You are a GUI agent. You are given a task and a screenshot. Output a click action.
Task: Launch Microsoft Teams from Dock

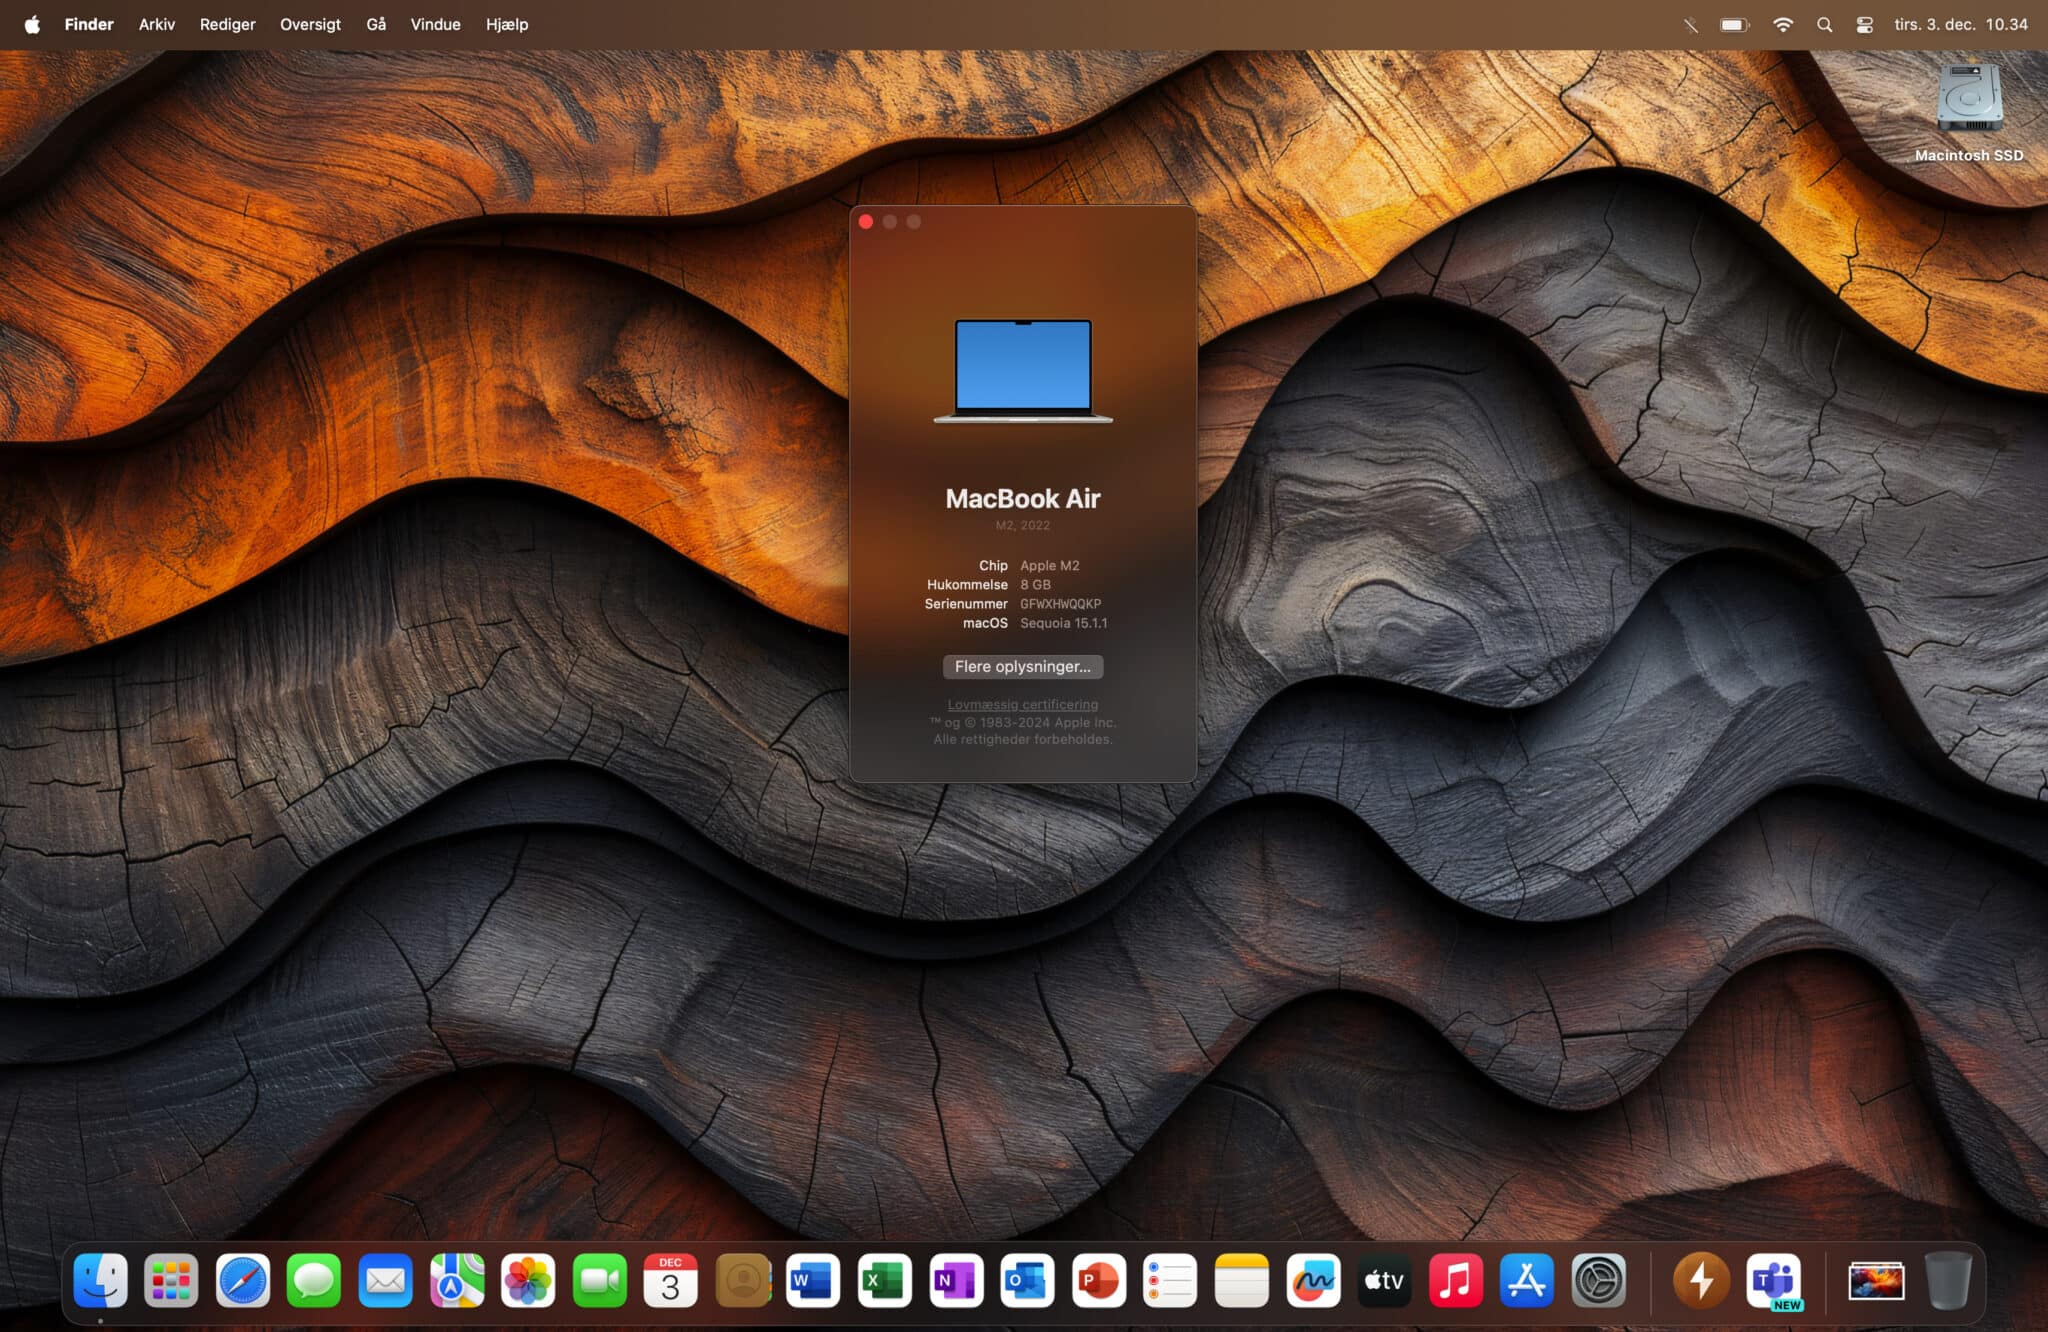click(1774, 1280)
